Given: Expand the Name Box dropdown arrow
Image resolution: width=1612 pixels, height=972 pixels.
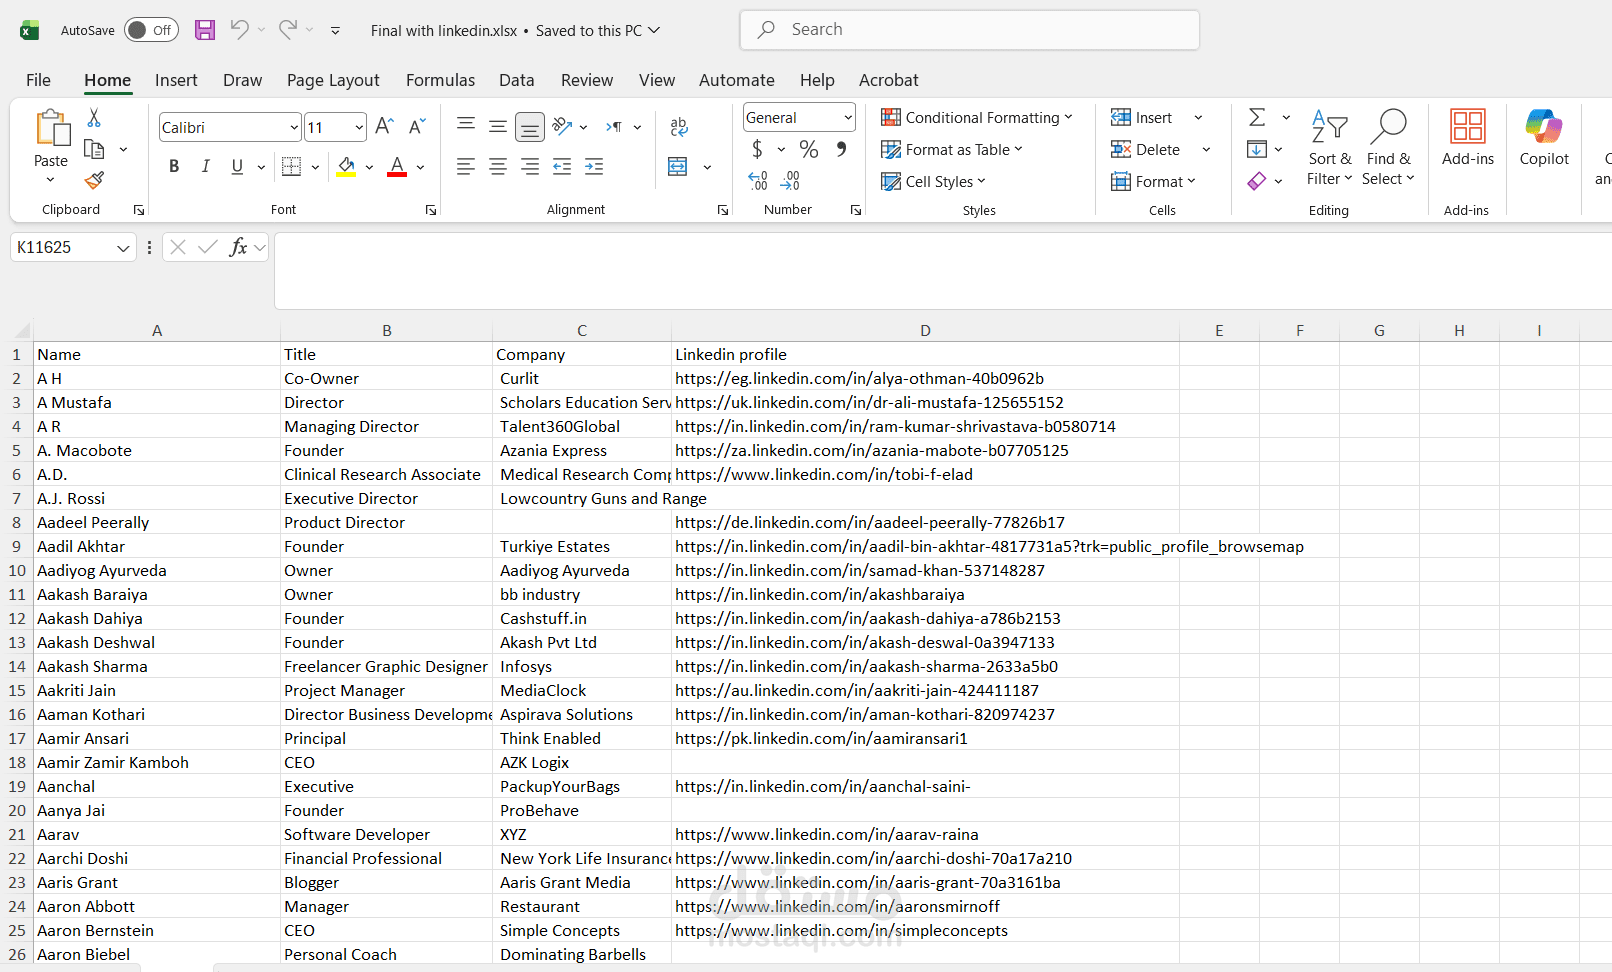Looking at the screenshot, I should [123, 248].
